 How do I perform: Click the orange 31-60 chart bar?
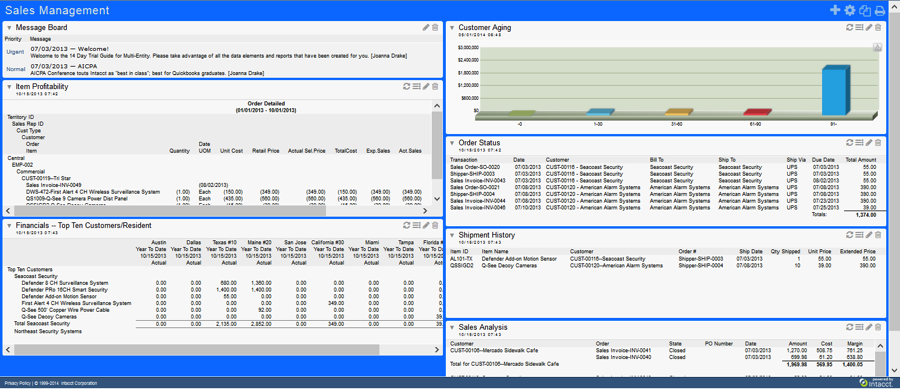[x=678, y=112]
